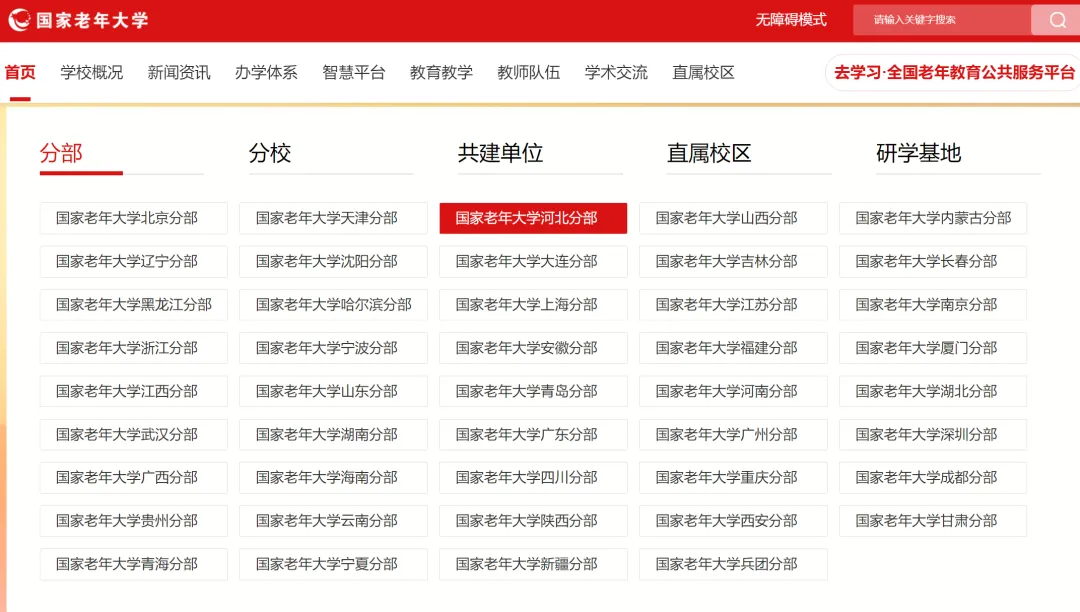Open the 新闻资讯 menu

(x=179, y=72)
